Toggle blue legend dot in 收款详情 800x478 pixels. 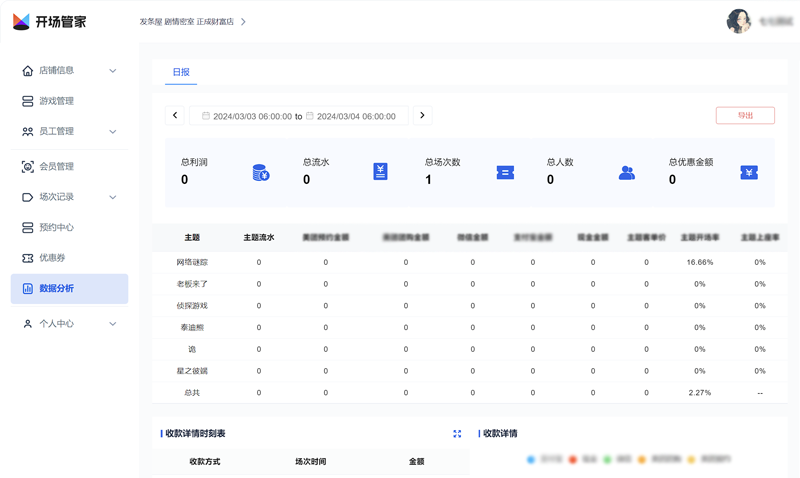tap(531, 460)
